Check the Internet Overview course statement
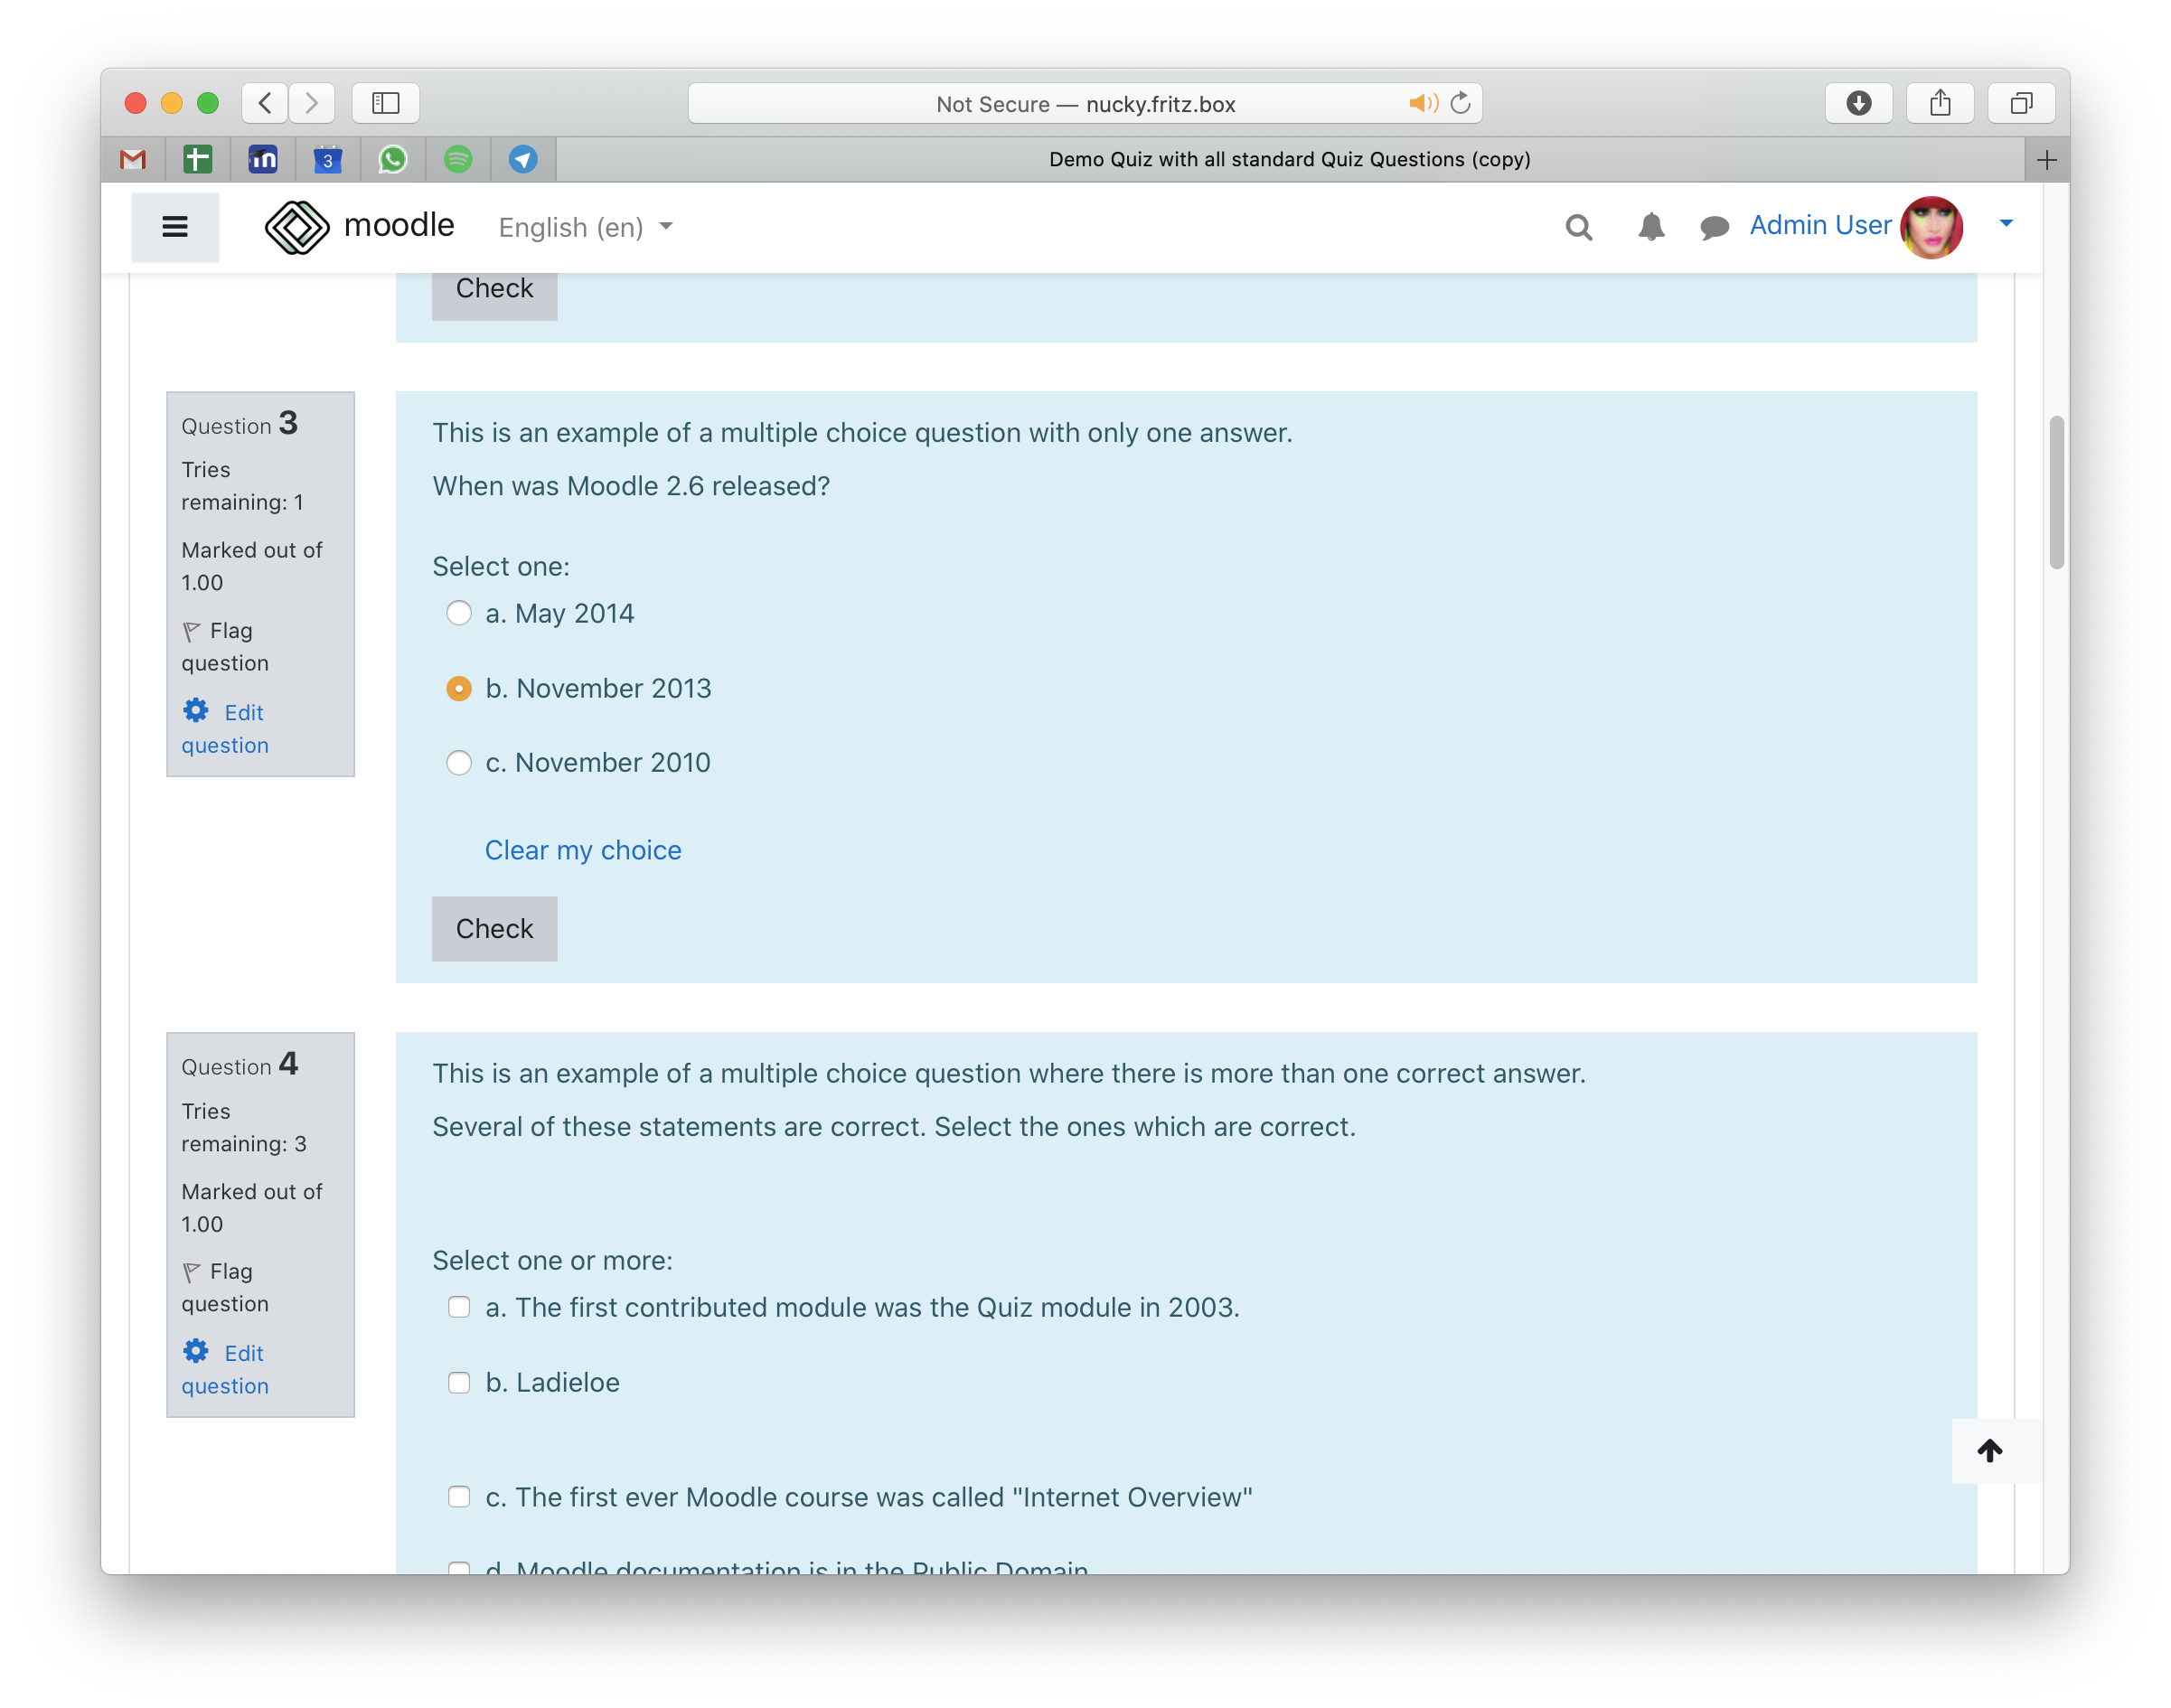 (459, 1497)
